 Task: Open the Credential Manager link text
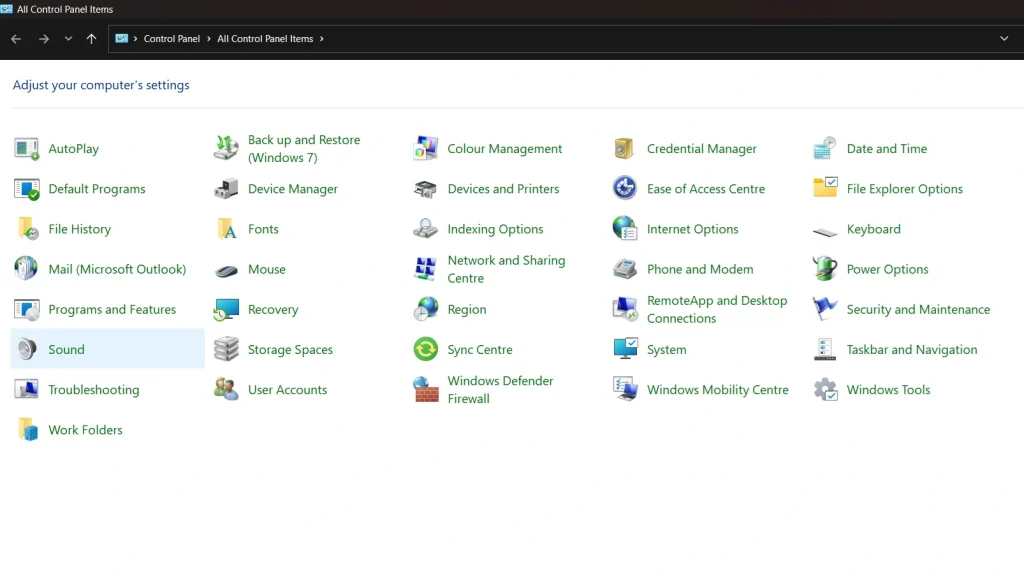(x=701, y=149)
